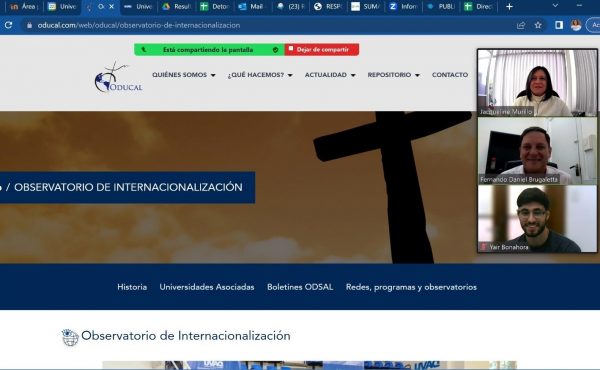Open a new browser tab with plus
The height and width of the screenshot is (370, 600).
[x=509, y=7]
